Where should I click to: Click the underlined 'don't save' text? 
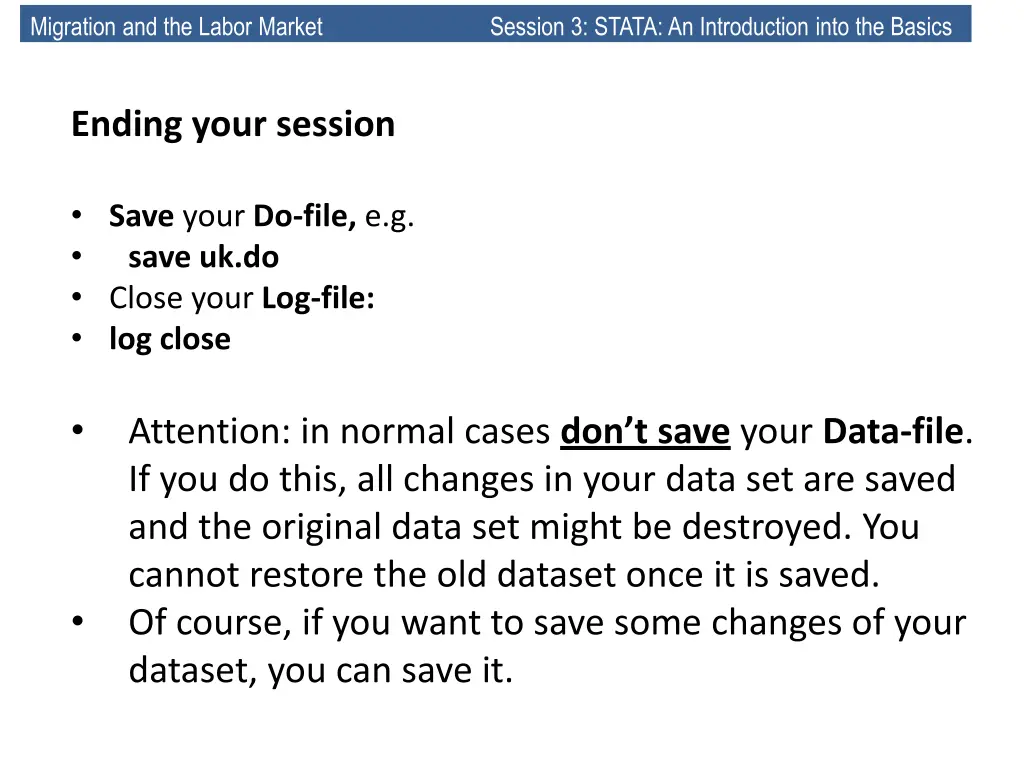pyautogui.click(x=645, y=431)
